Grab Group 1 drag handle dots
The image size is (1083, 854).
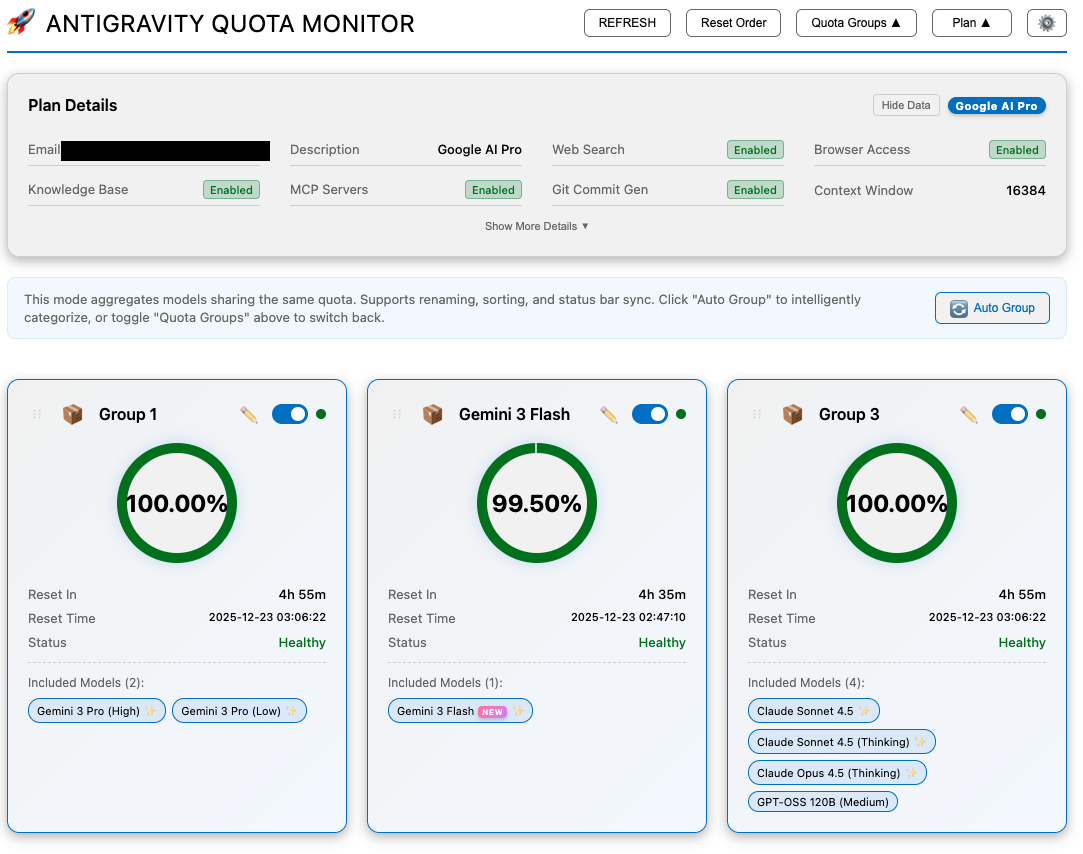[x=37, y=414]
